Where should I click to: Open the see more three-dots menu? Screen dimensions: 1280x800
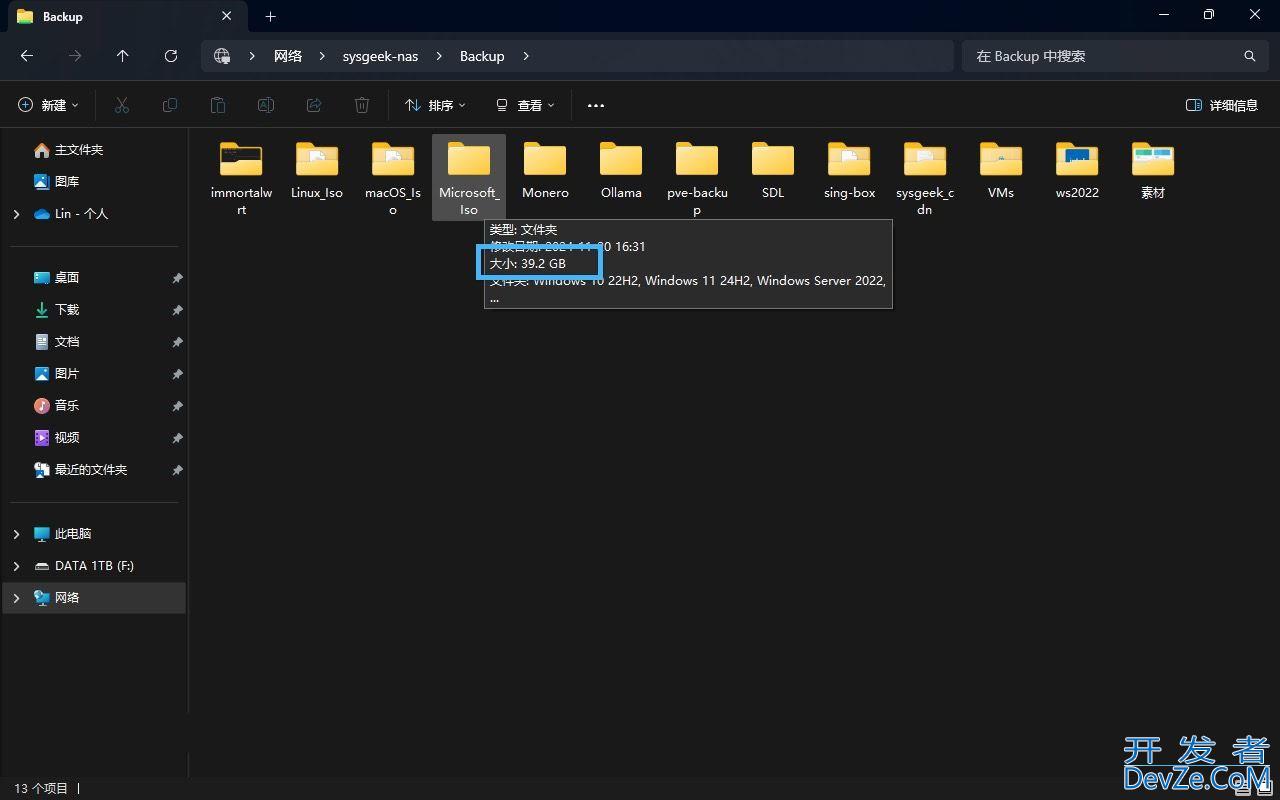pyautogui.click(x=596, y=105)
